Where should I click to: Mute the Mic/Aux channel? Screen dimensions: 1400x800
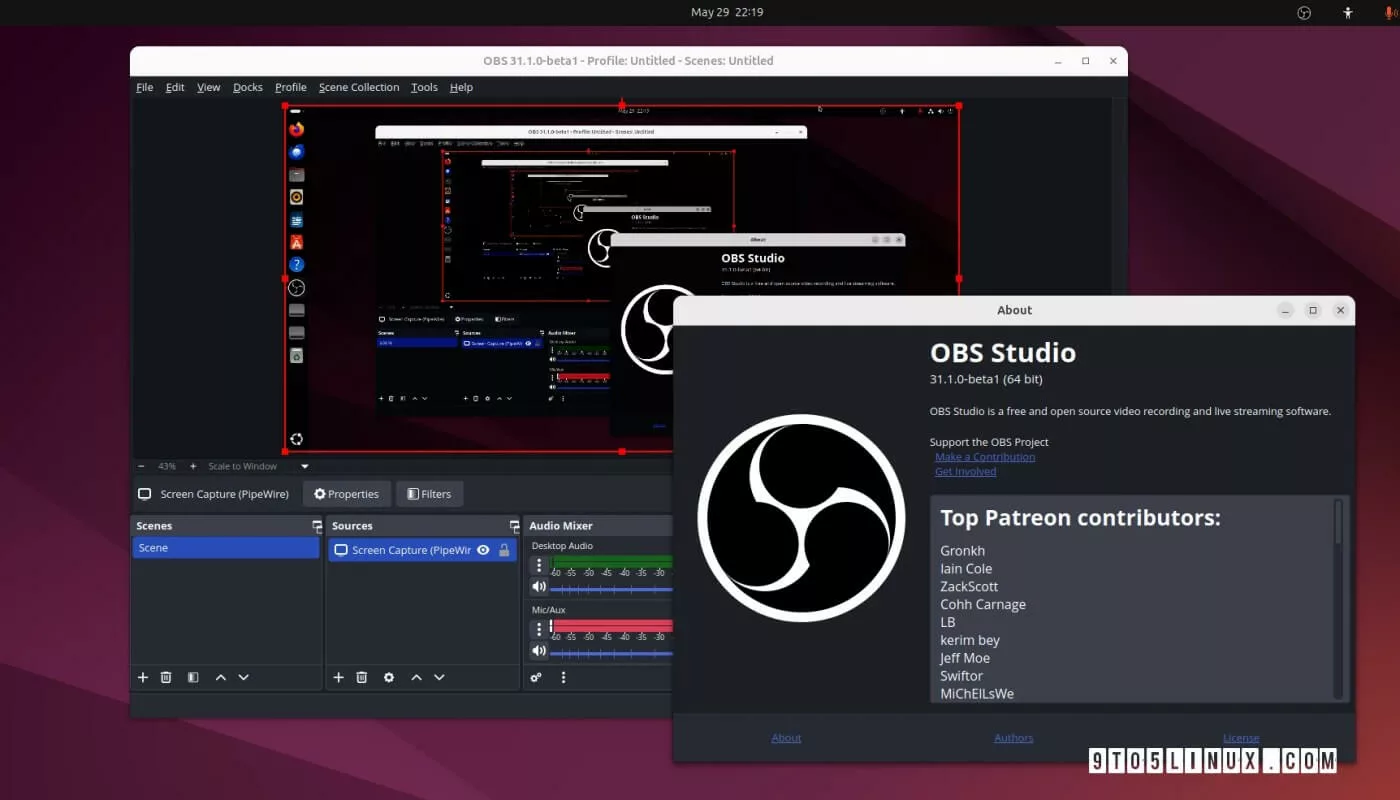point(539,651)
